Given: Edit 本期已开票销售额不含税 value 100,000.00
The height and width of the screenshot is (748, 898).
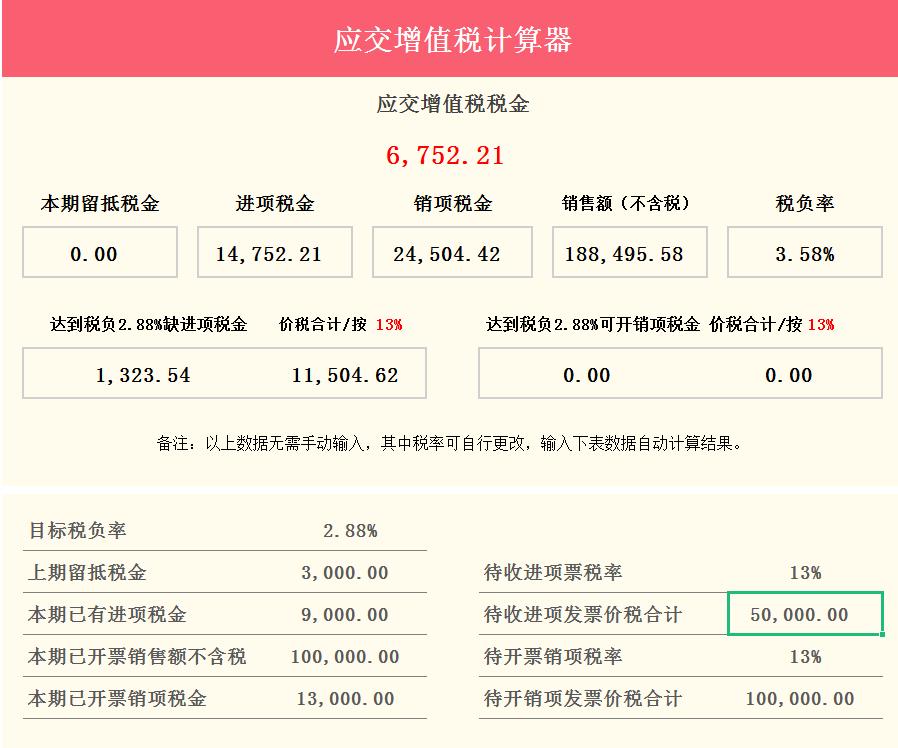Looking at the screenshot, I should point(345,656).
